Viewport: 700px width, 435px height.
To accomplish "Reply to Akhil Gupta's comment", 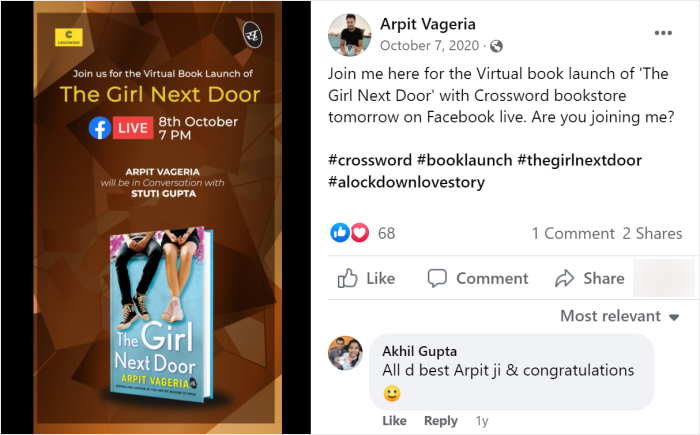I will [441, 421].
